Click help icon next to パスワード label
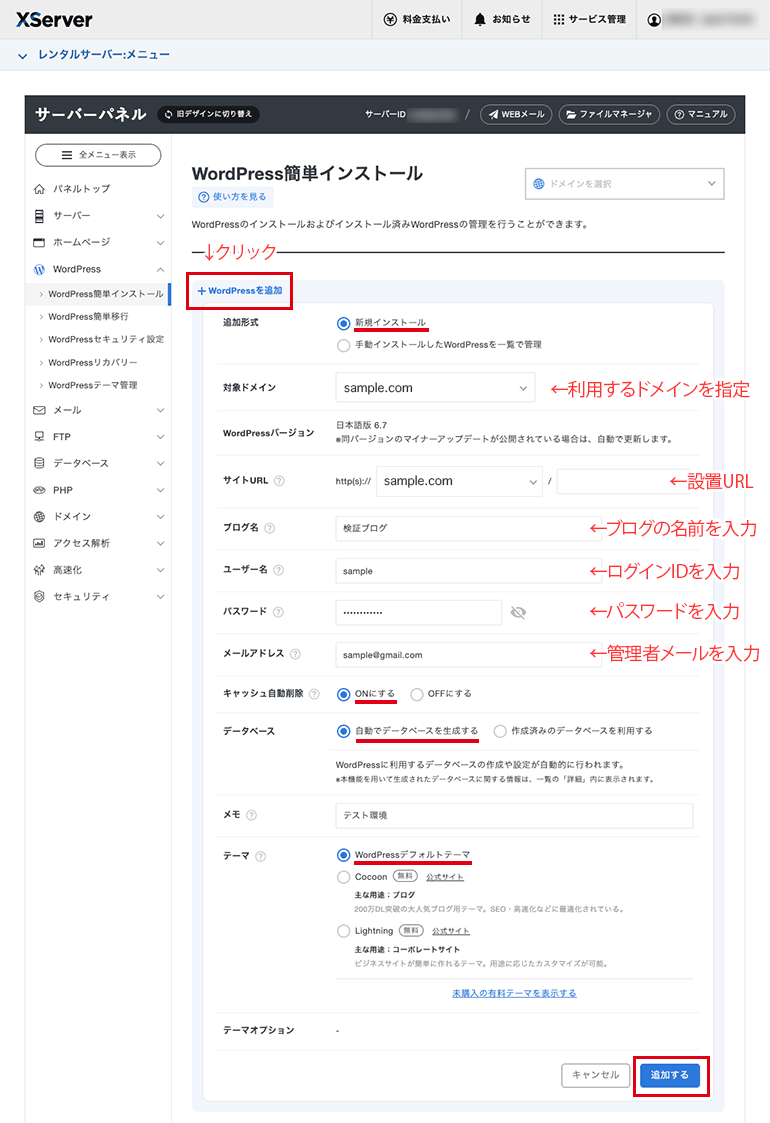Image resolution: width=770 pixels, height=1123 pixels. [278, 612]
